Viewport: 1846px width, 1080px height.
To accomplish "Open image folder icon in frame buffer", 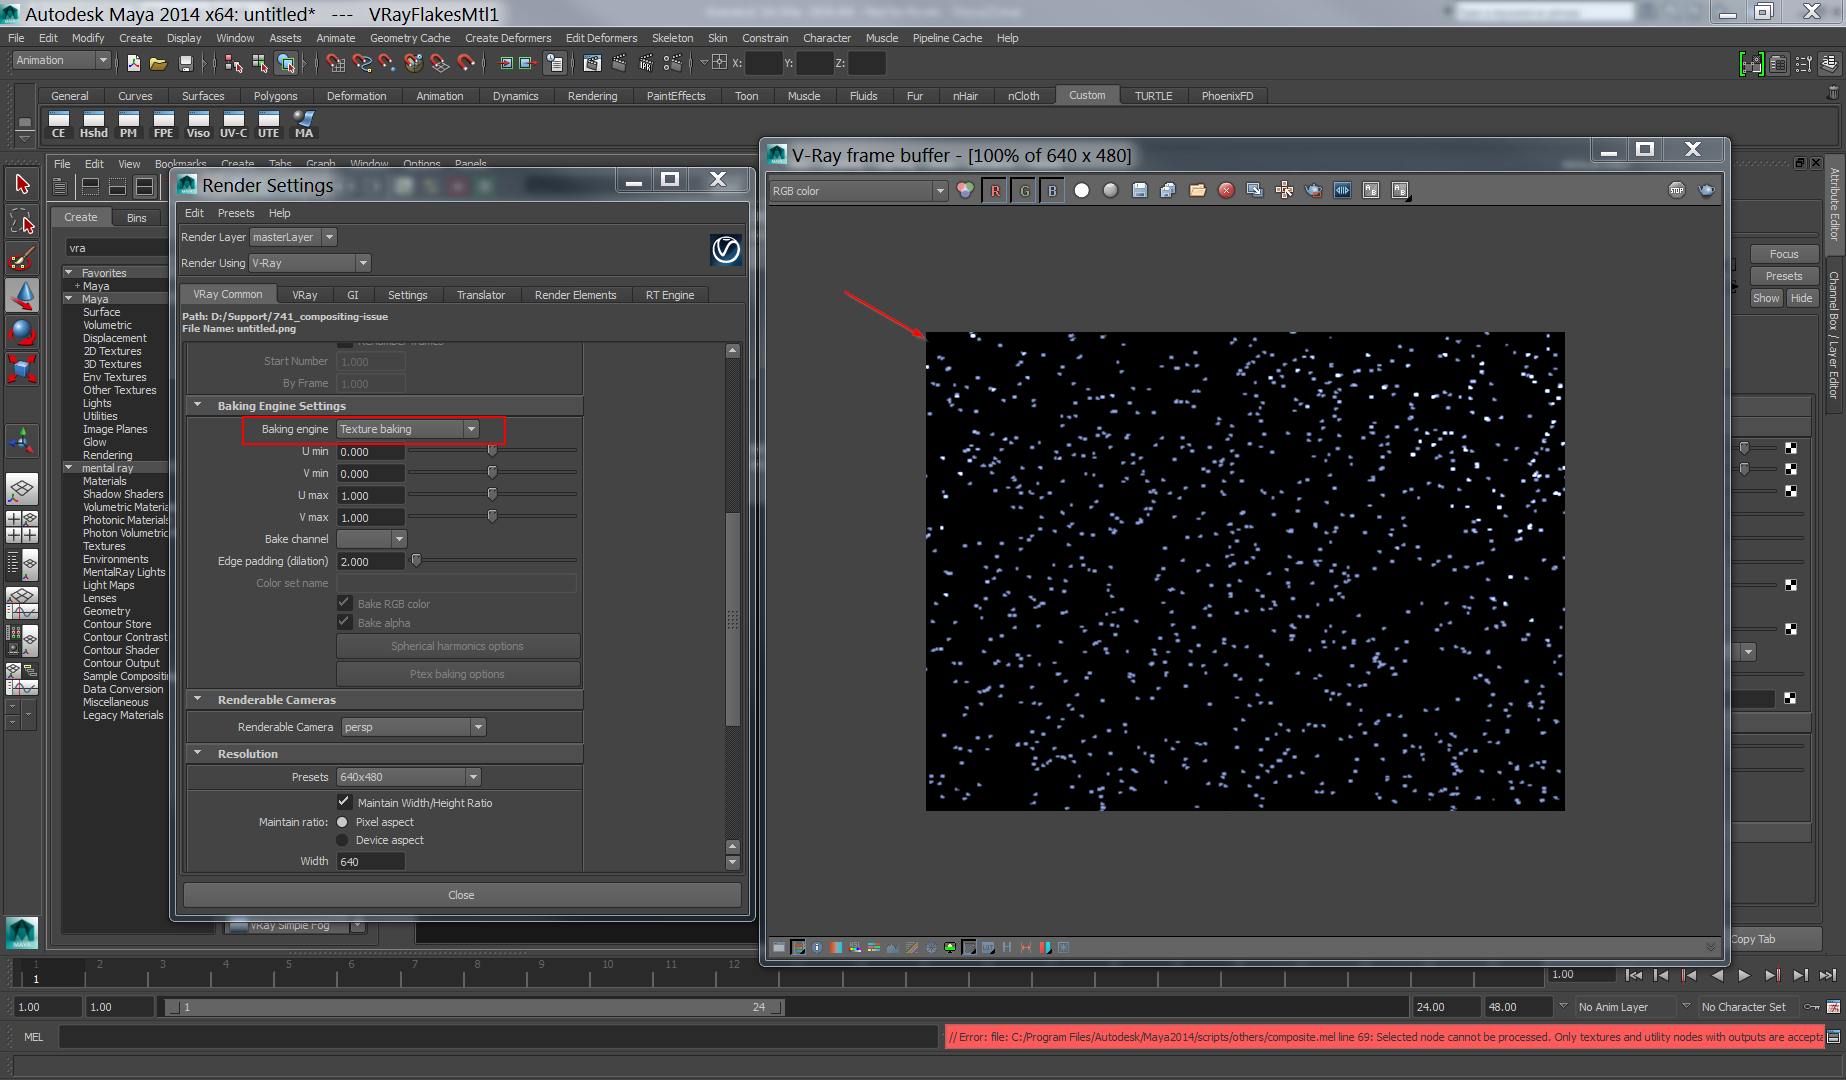I will pyautogui.click(x=1197, y=191).
